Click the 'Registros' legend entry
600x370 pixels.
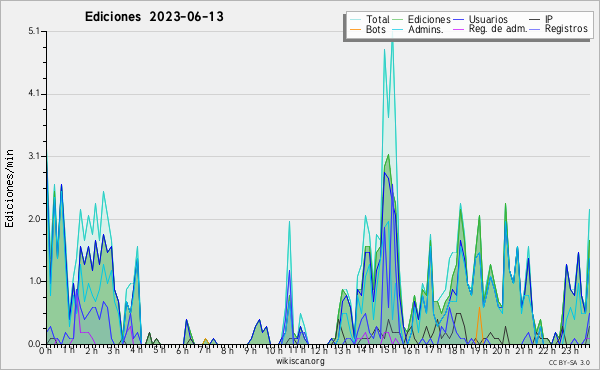[566, 29]
